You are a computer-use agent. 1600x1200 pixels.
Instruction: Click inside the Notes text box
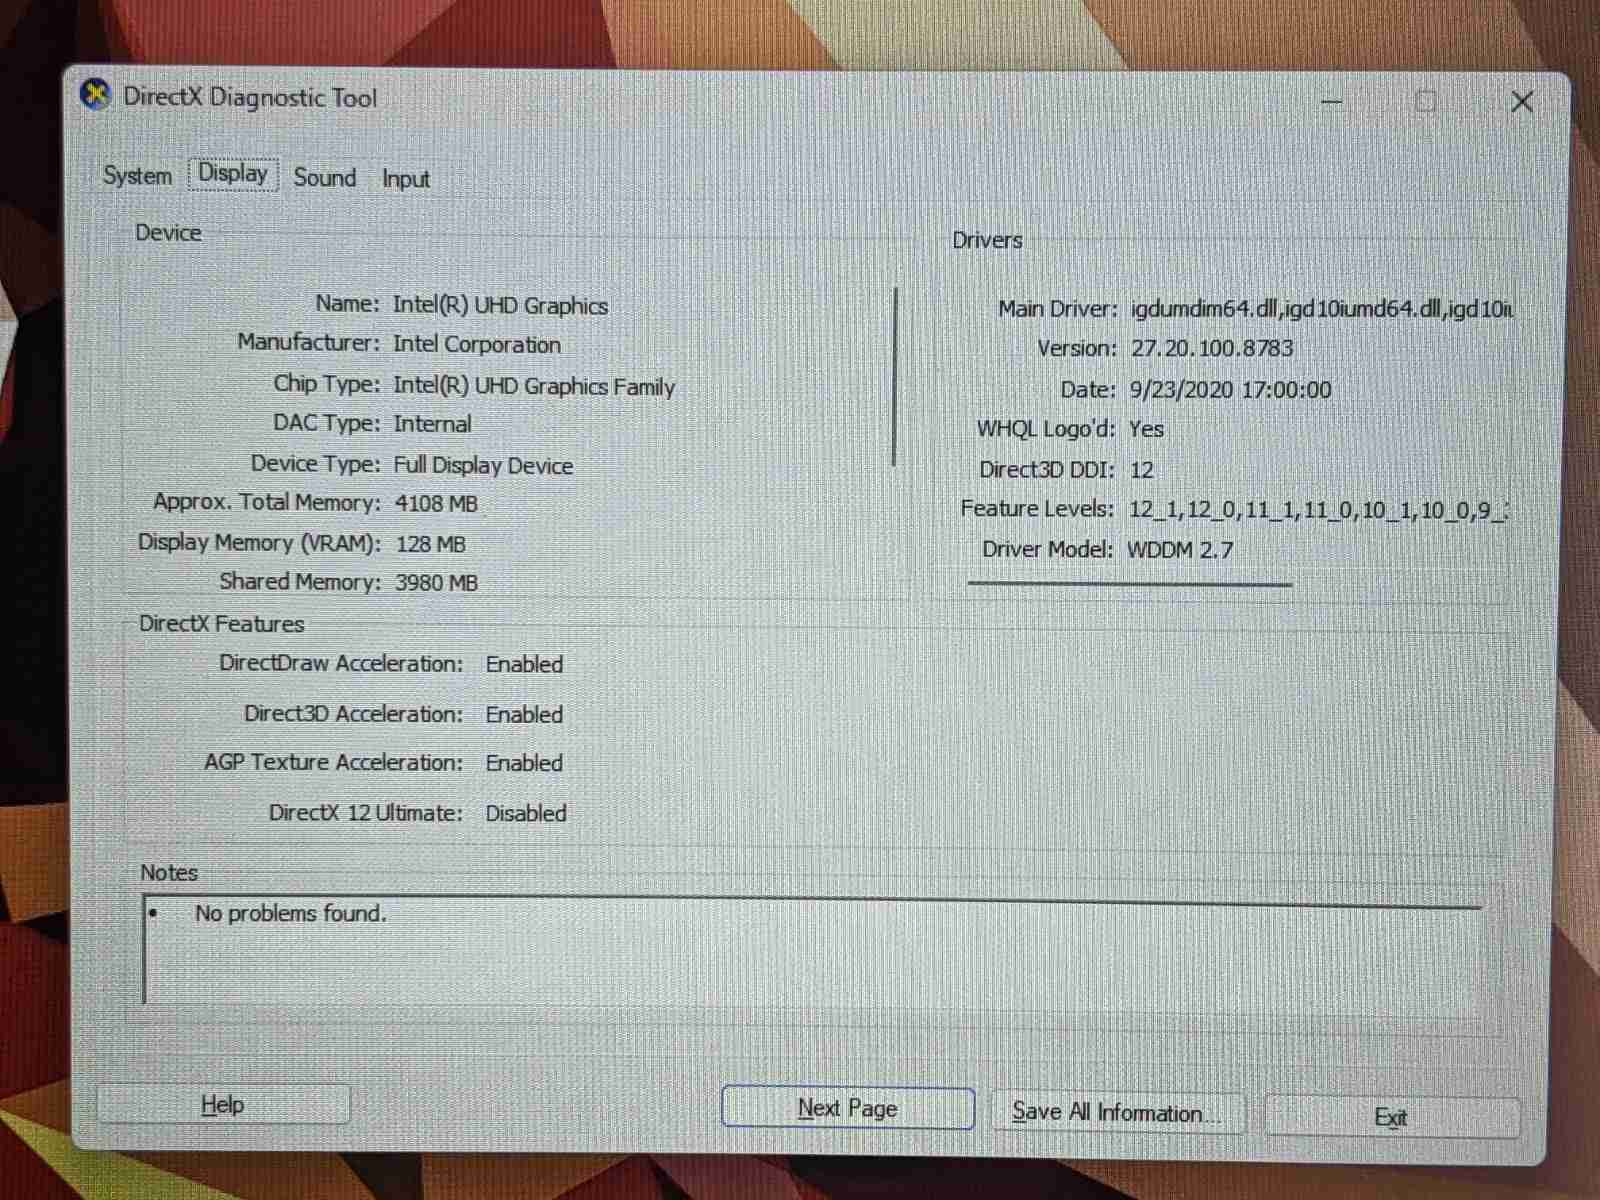point(800,955)
